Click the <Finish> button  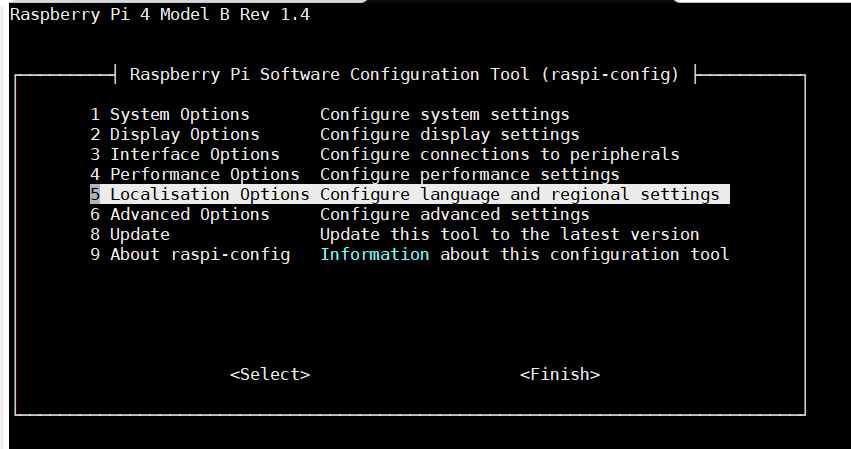click(560, 374)
